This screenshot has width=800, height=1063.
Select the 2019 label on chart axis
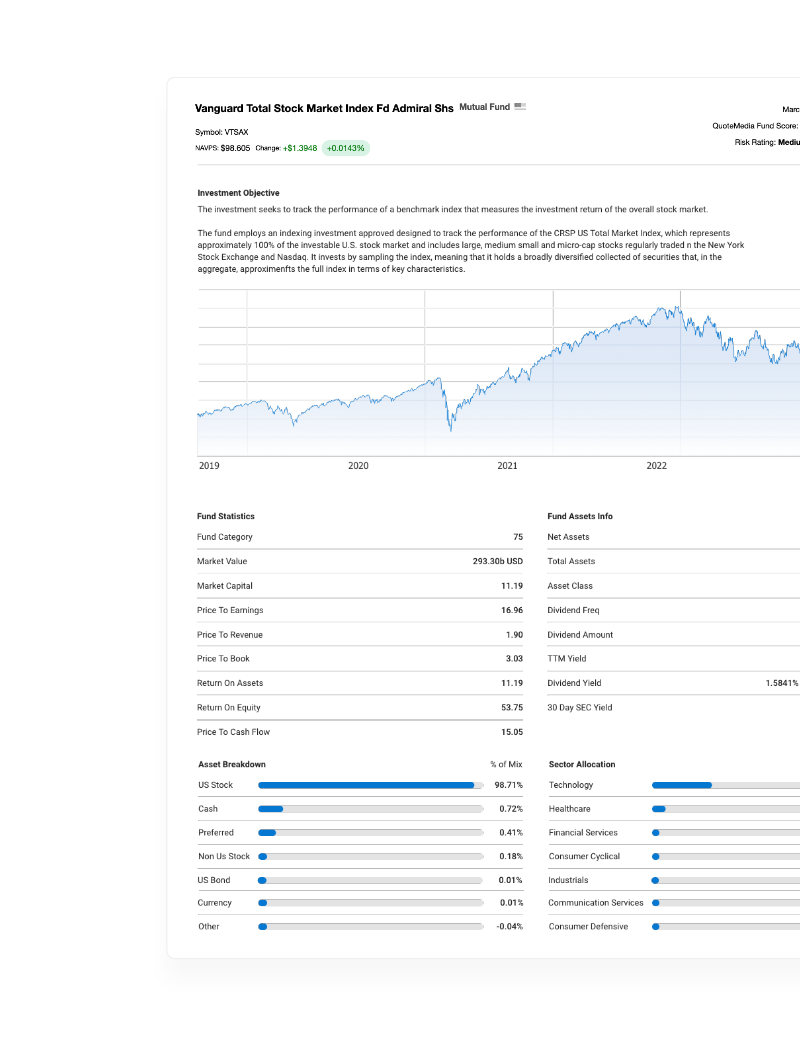click(209, 466)
